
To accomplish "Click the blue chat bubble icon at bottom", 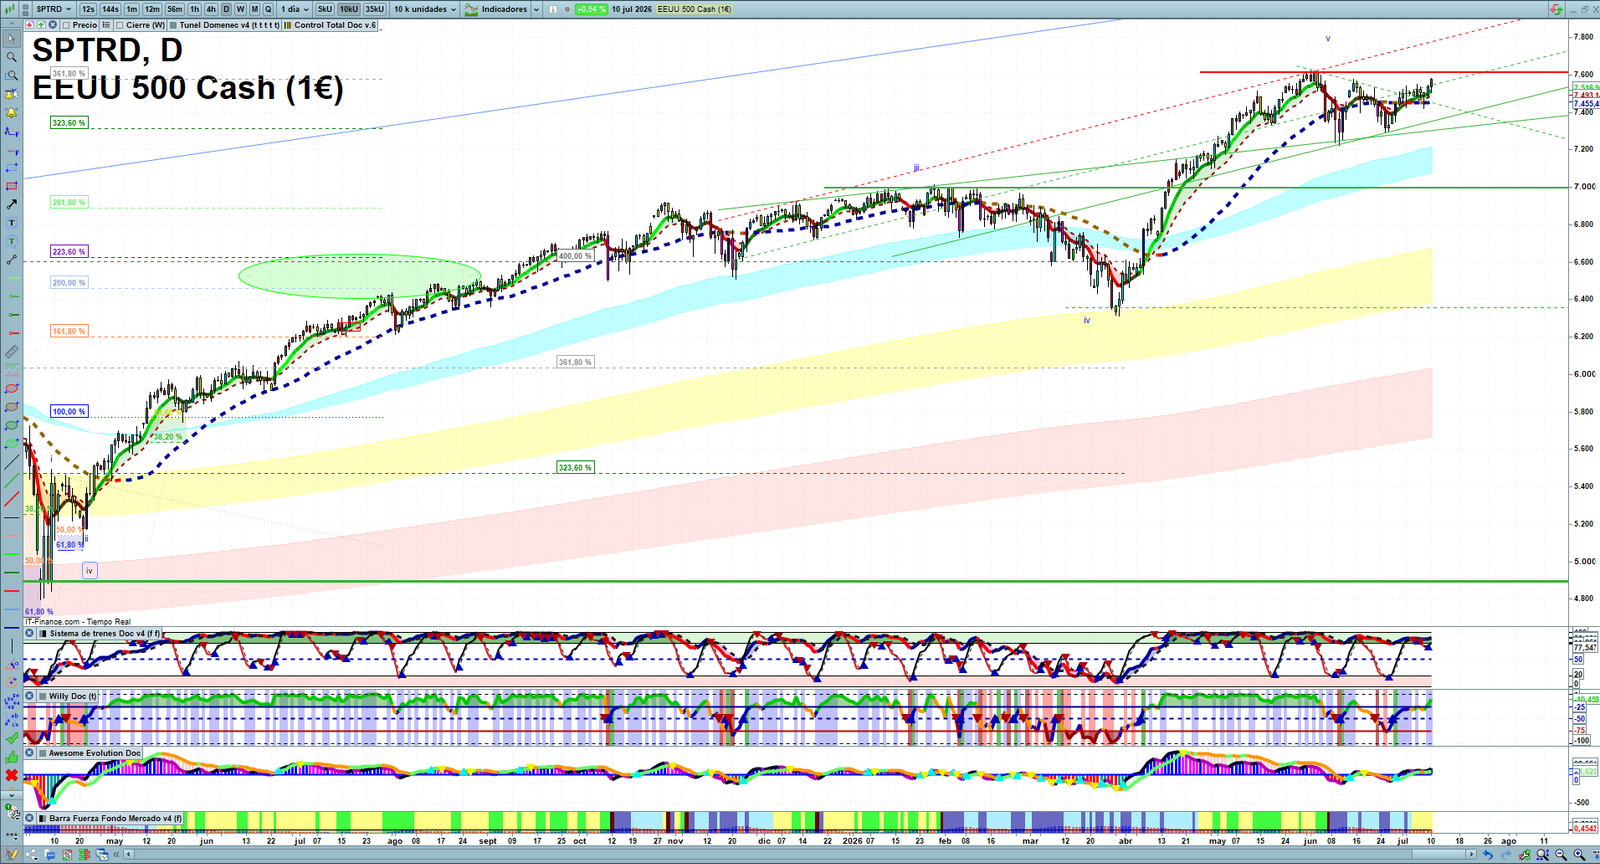I will pyautogui.click(x=50, y=855).
